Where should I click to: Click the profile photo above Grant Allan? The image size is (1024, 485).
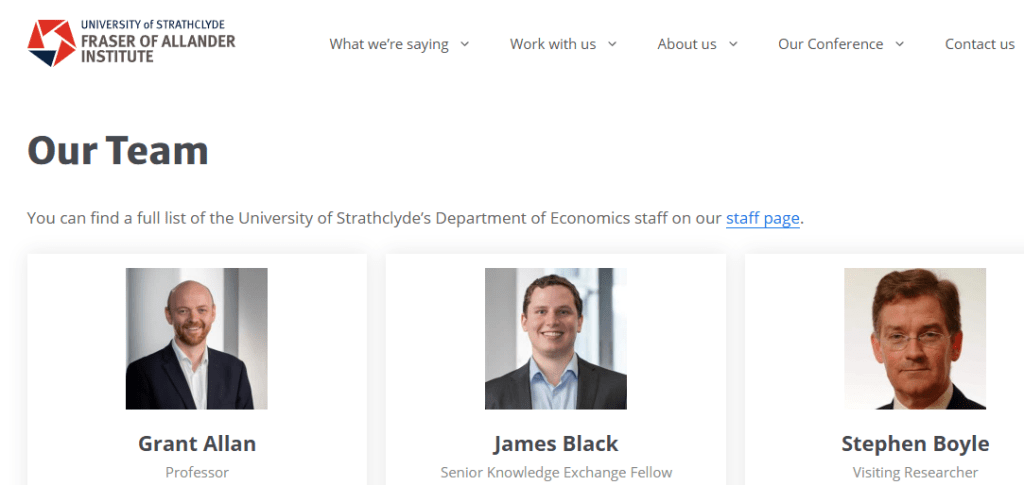(x=197, y=338)
